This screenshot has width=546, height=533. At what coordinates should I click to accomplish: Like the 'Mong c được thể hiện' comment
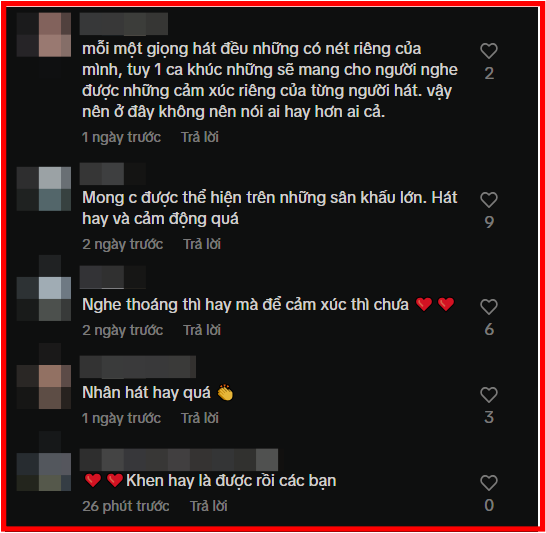pyautogui.click(x=489, y=200)
